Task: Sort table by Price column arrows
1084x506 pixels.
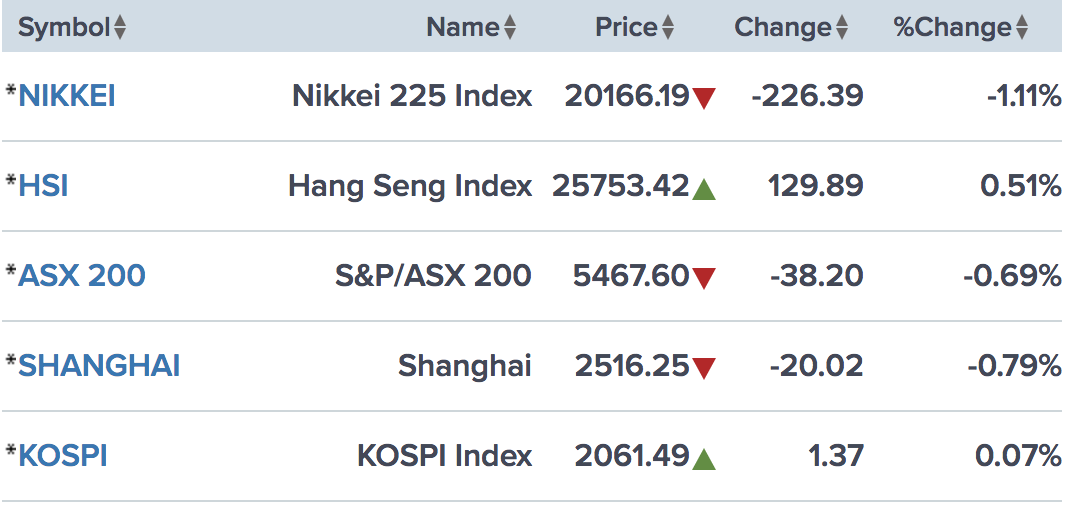Action: [x=668, y=28]
